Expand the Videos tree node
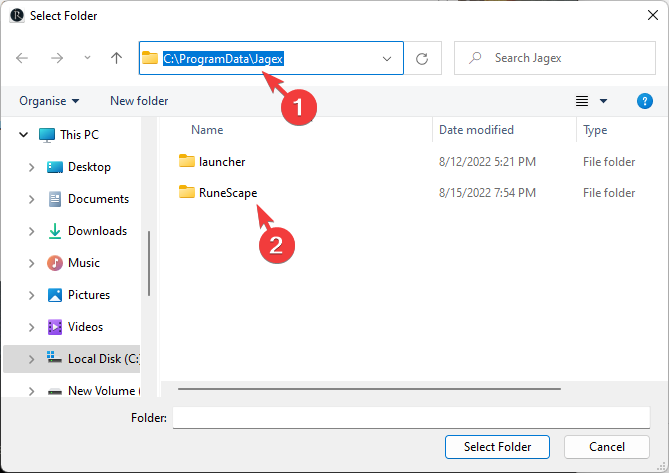Image resolution: width=669 pixels, height=473 pixels. tap(32, 327)
